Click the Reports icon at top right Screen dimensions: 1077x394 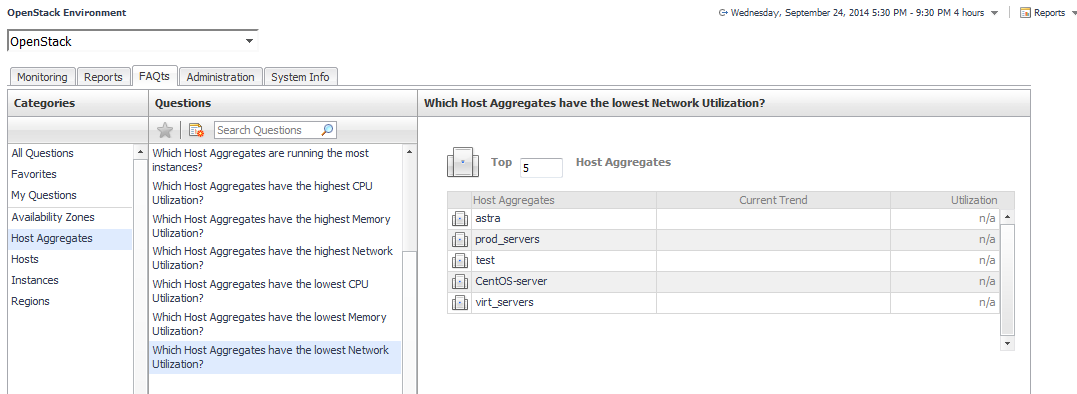point(1025,12)
